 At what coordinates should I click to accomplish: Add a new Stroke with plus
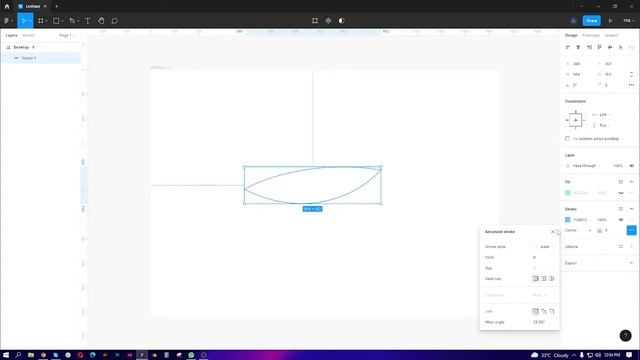pyautogui.click(x=631, y=209)
